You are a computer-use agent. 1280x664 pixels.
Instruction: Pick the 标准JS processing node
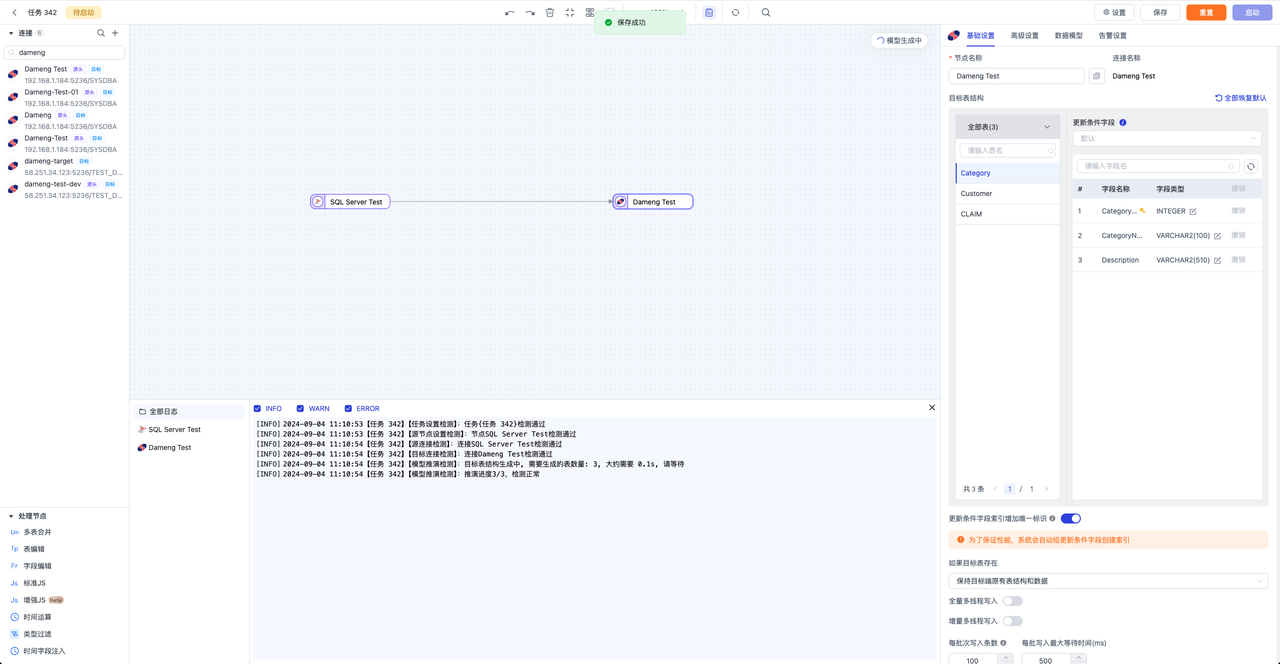coord(35,583)
